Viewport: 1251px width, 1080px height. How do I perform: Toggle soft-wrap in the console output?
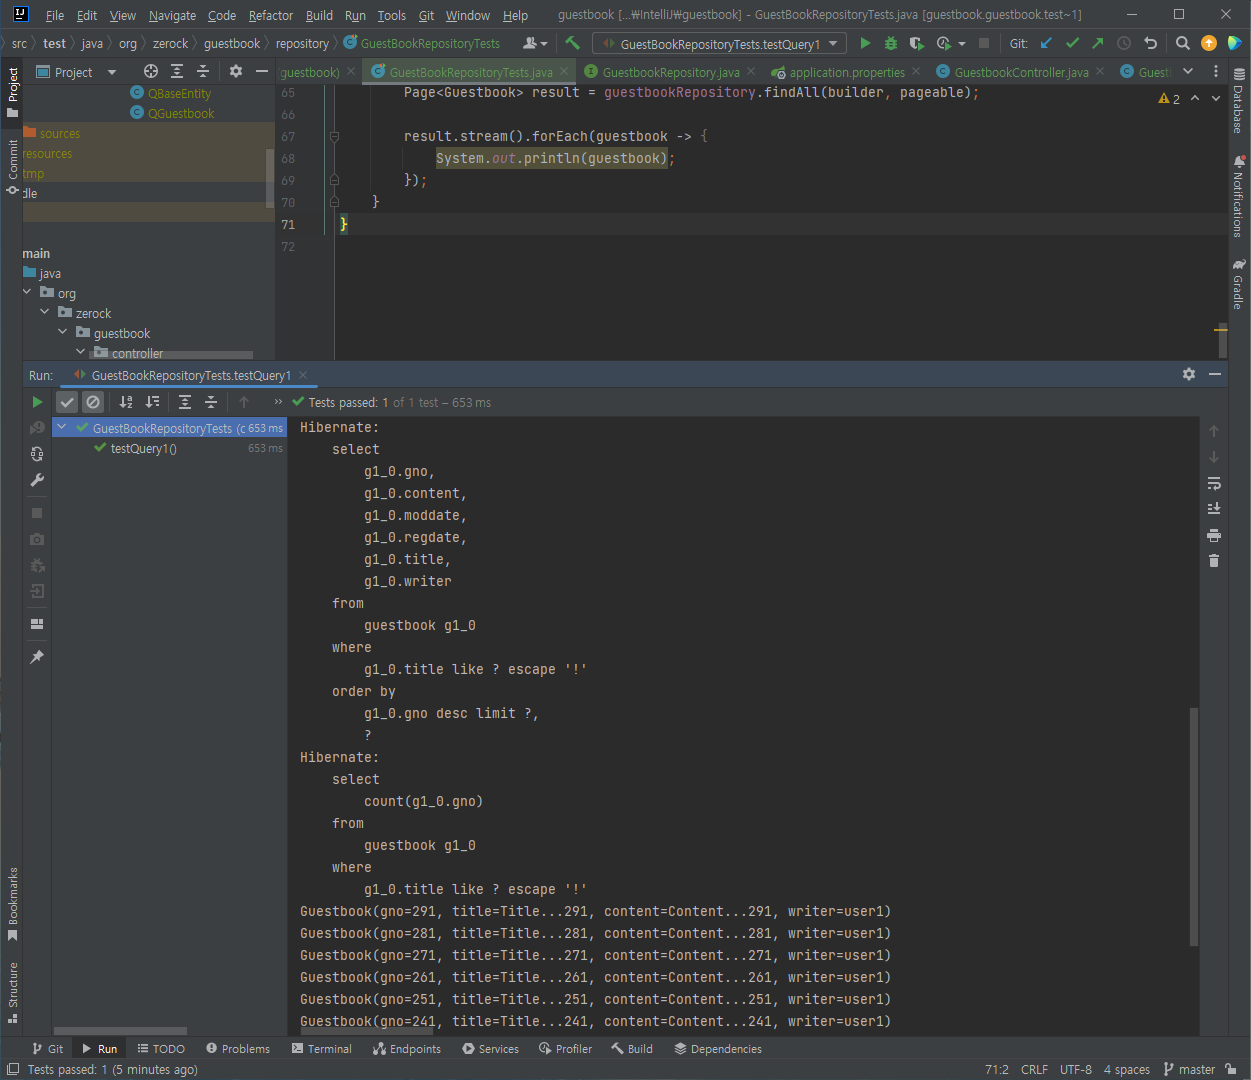pyautogui.click(x=1214, y=483)
